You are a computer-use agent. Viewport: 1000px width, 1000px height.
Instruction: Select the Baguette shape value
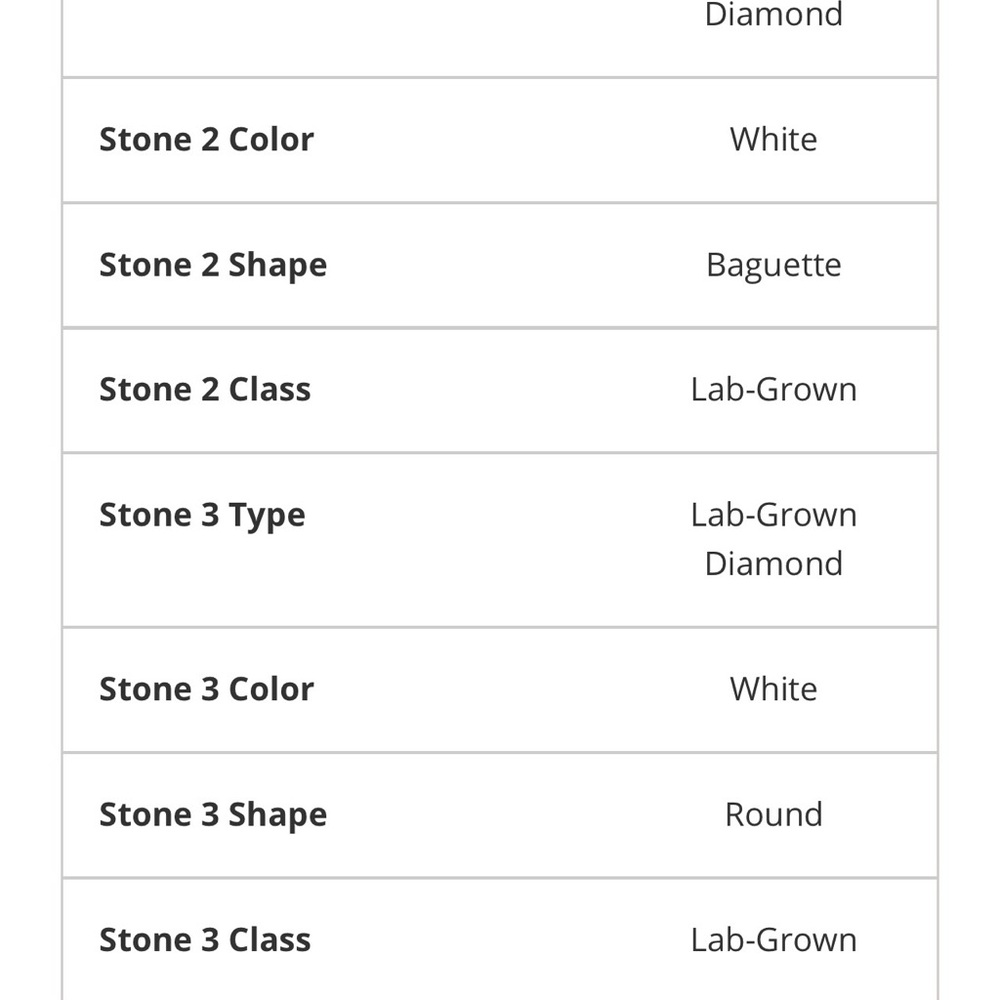coord(773,265)
